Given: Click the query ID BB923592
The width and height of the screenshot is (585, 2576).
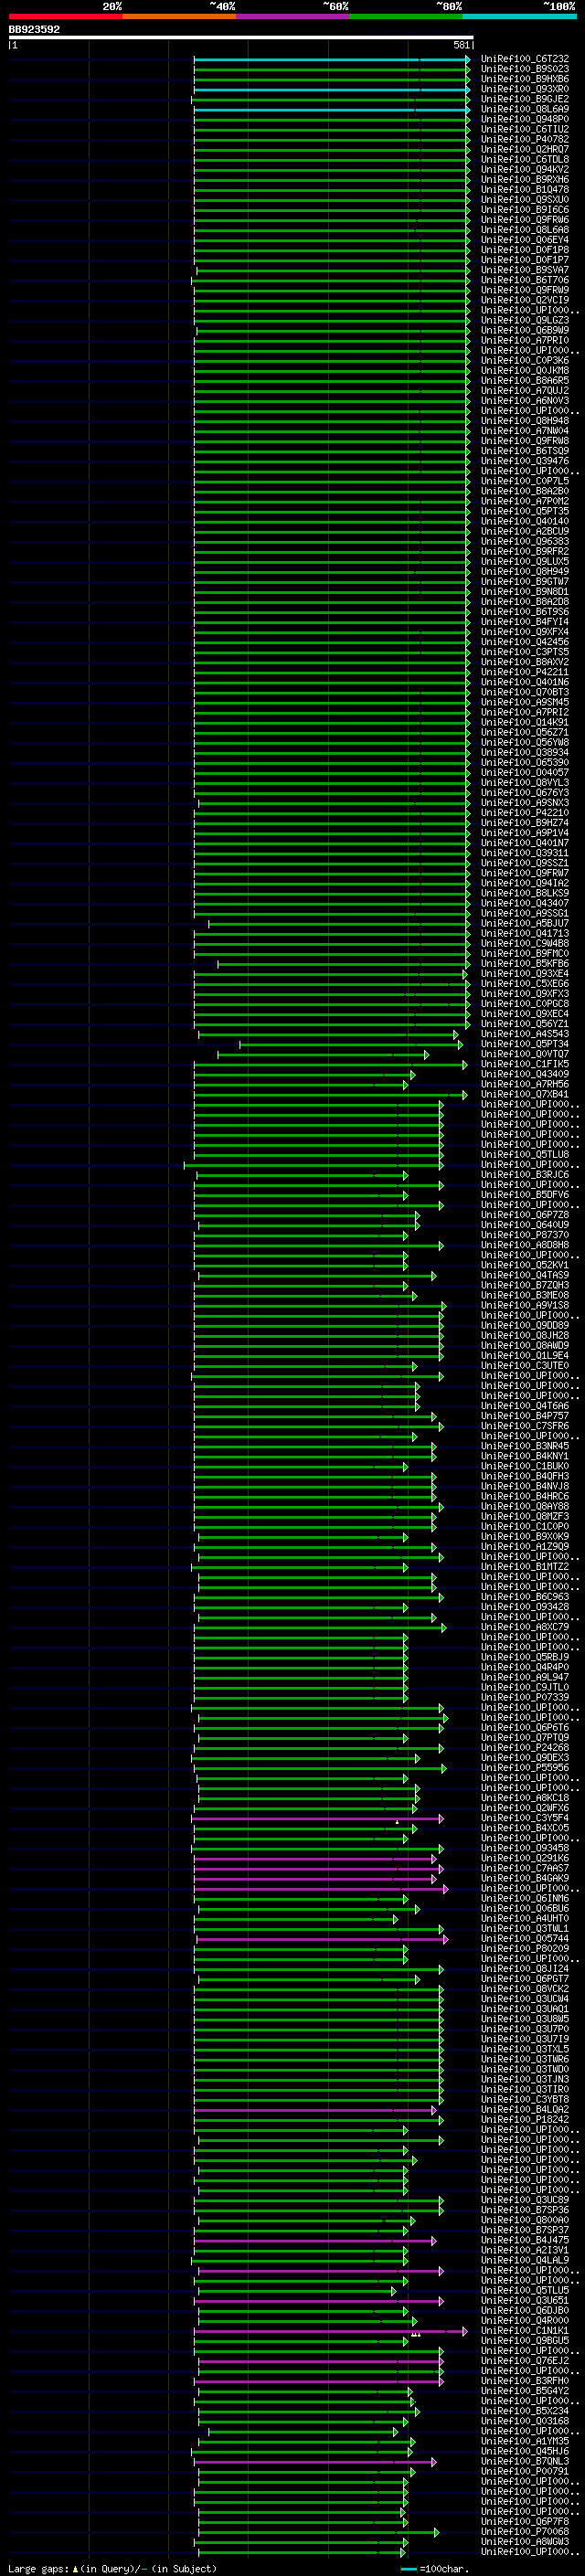Looking at the screenshot, I should click(34, 29).
